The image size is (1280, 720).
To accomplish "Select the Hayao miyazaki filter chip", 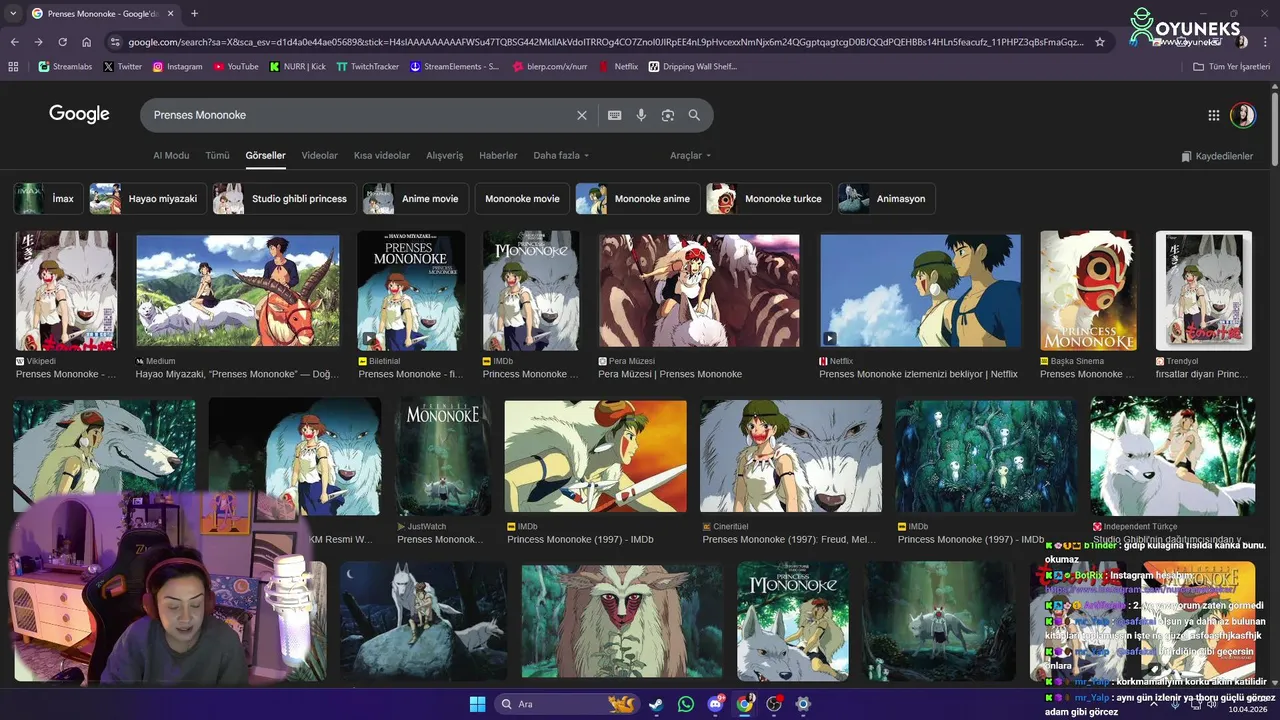I will point(148,198).
